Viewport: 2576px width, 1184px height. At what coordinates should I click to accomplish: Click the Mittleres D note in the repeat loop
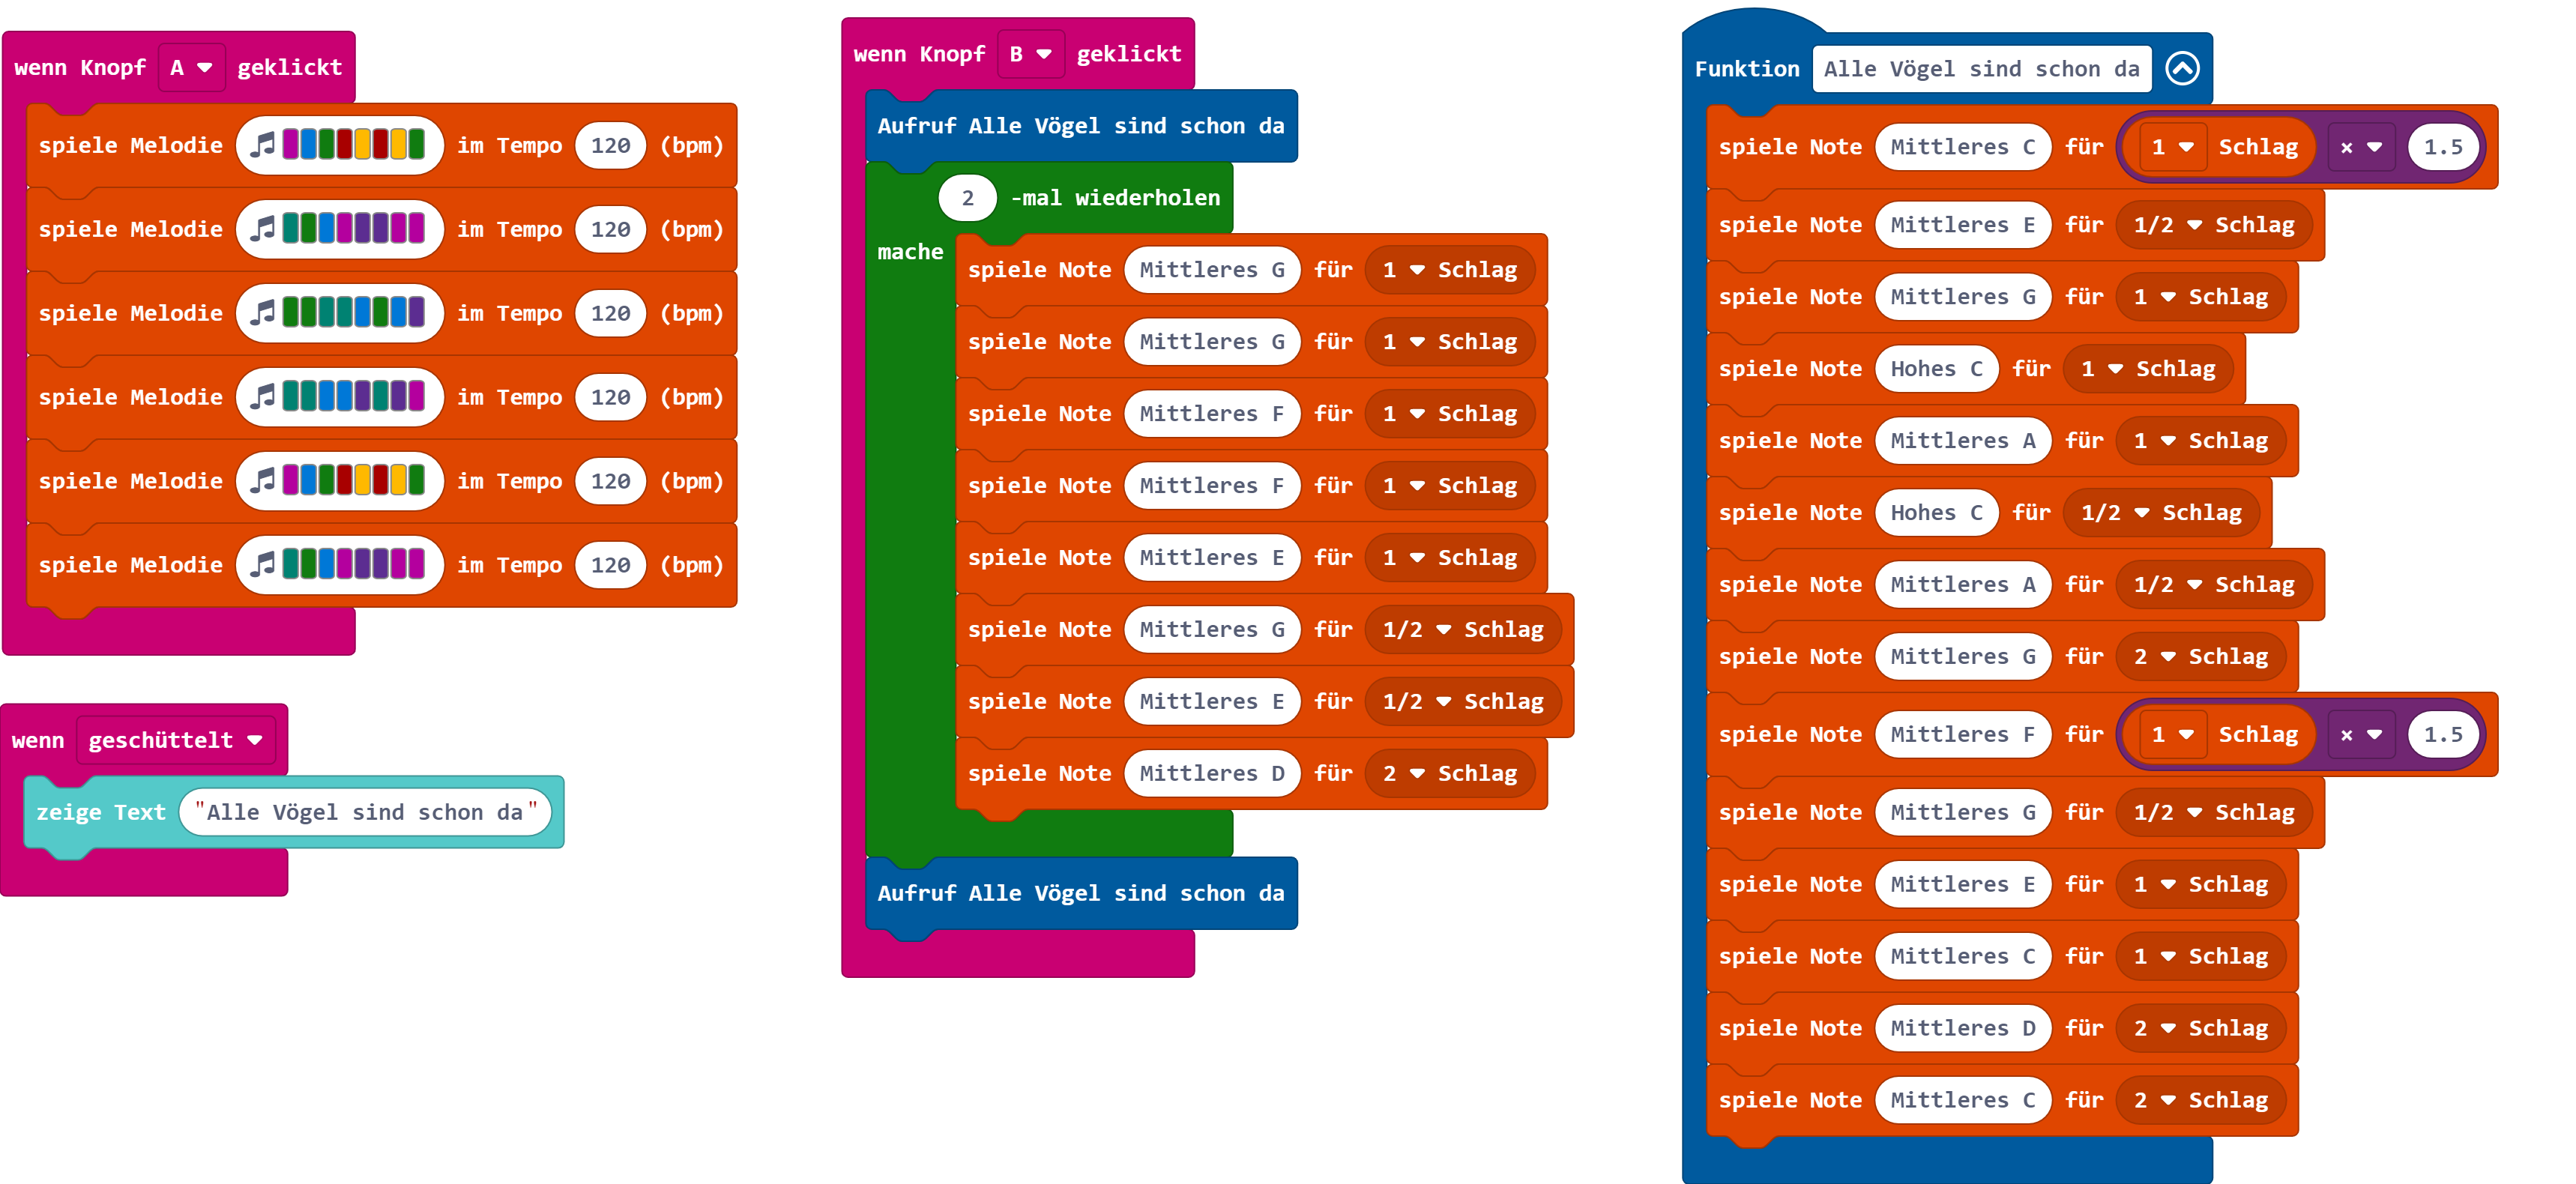[1211, 773]
